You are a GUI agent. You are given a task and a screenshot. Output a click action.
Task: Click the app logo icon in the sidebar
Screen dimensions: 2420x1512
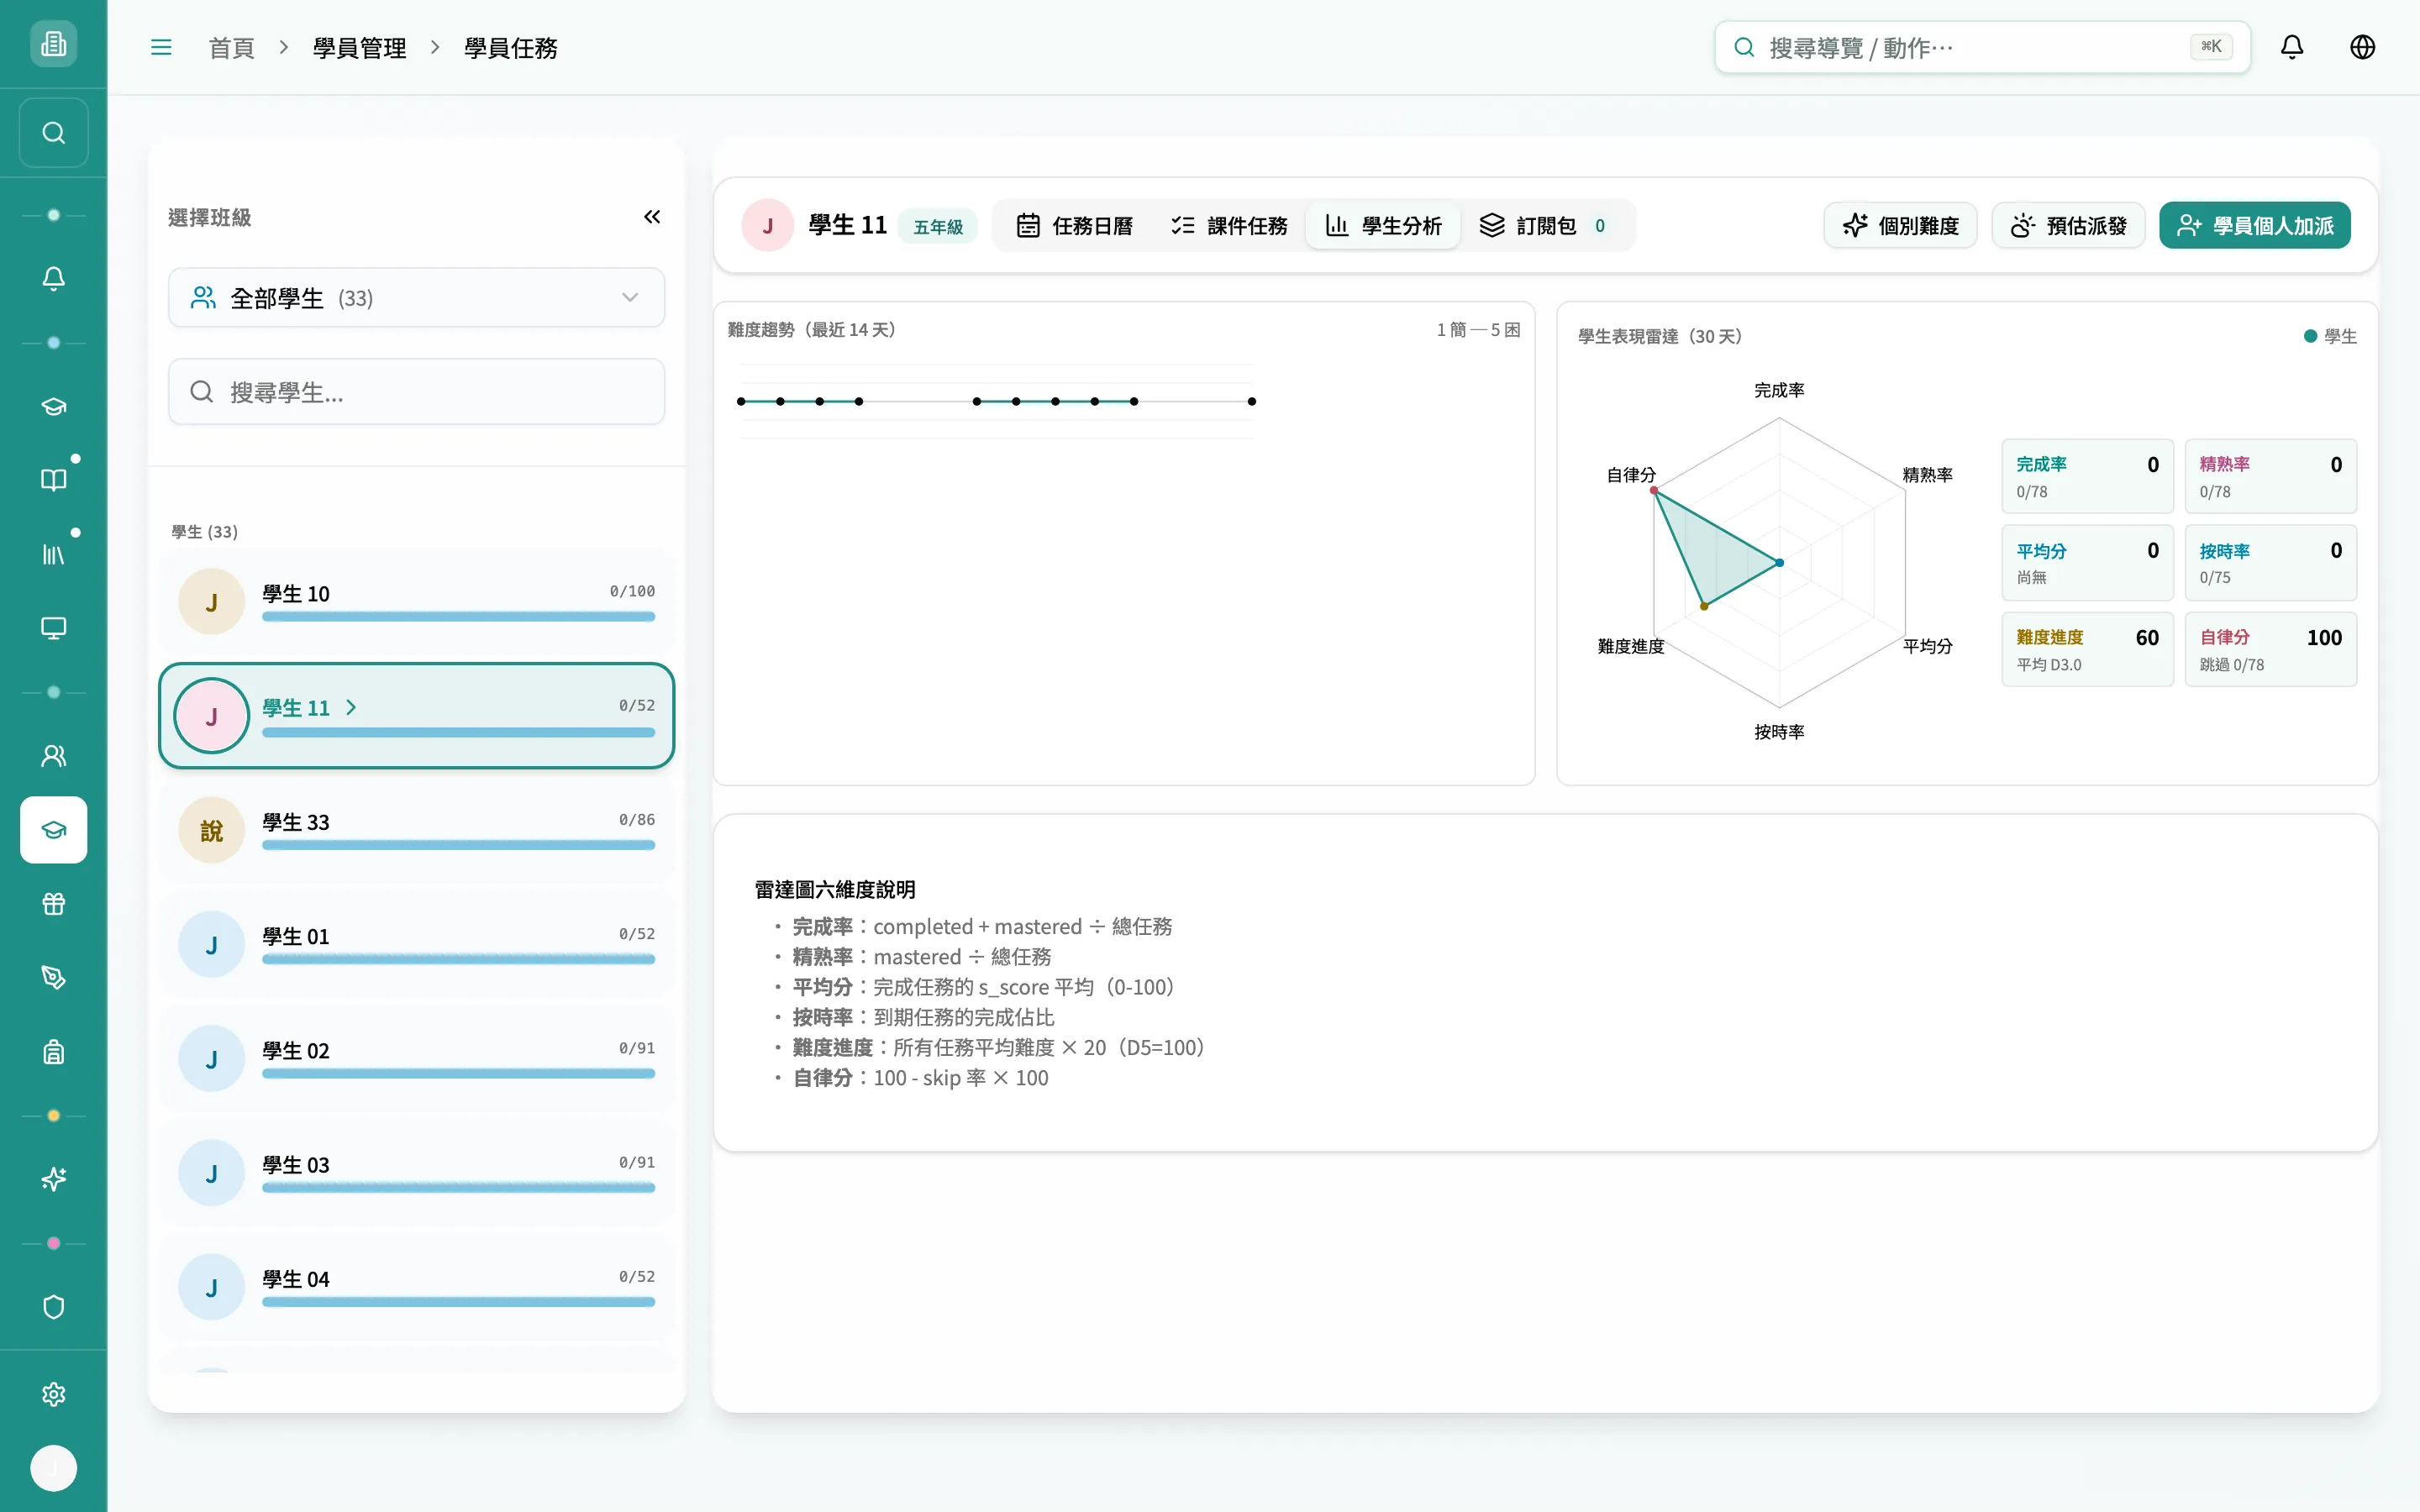point(53,44)
